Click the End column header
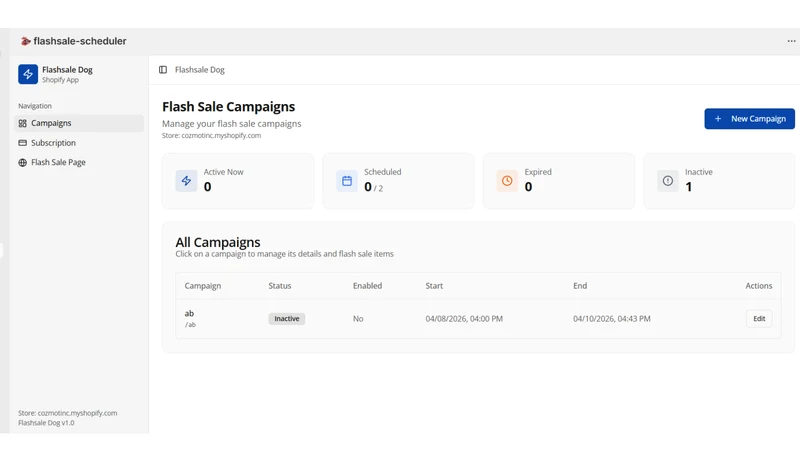The image size is (800, 450). coord(580,286)
